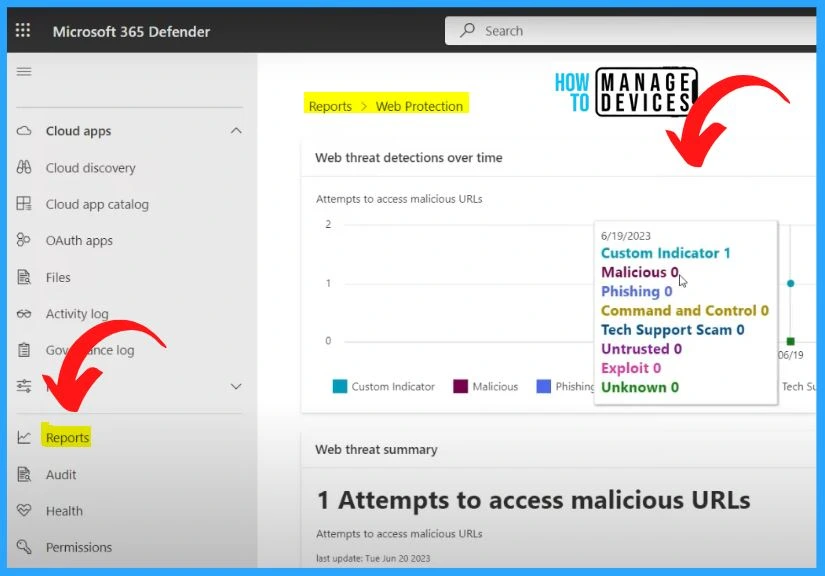
Task: Expand the section chevron above Reports
Action: pyautogui.click(x=236, y=387)
